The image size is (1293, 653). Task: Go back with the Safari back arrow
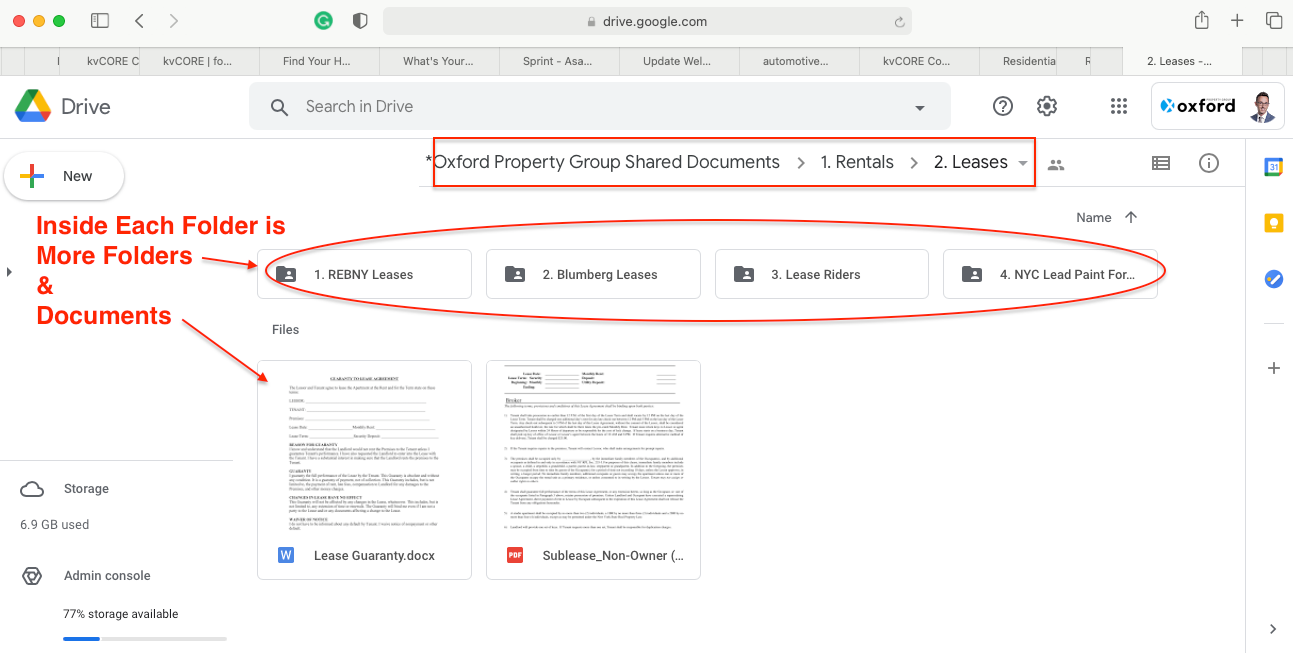coord(139,21)
